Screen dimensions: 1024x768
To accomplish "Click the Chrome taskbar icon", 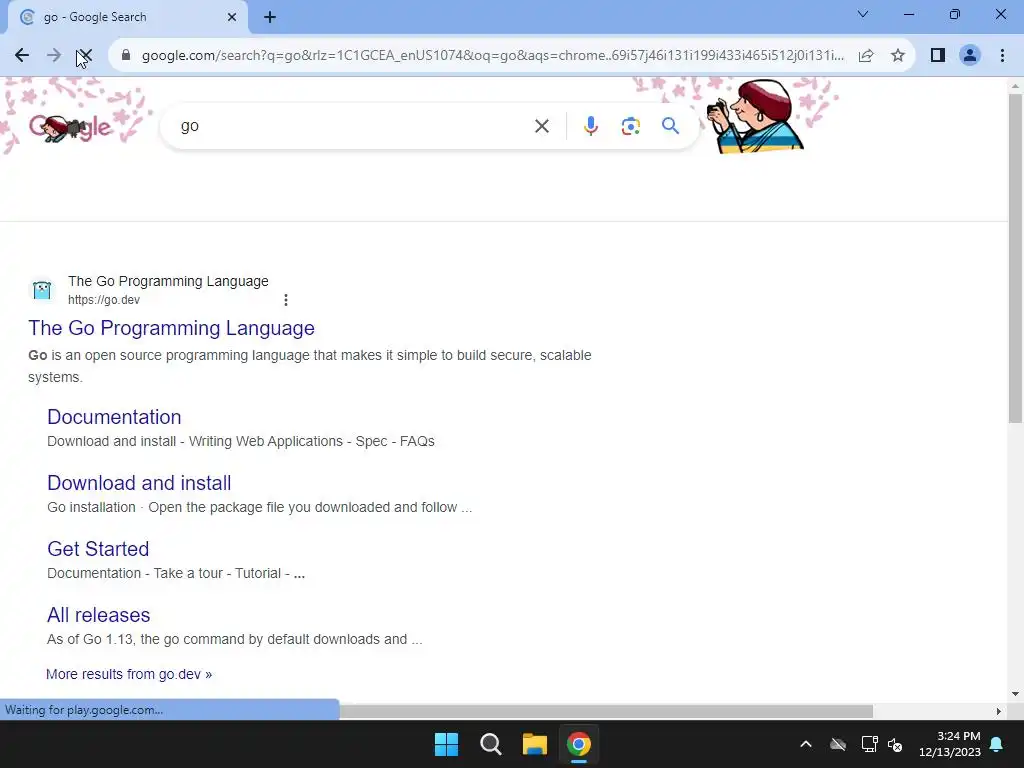I will [x=579, y=744].
